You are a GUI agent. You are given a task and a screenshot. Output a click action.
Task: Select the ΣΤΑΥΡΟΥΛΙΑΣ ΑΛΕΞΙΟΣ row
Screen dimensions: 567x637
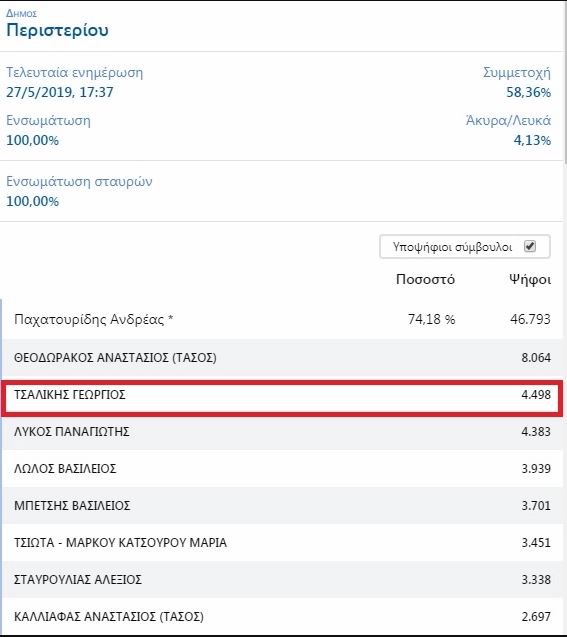click(282, 579)
